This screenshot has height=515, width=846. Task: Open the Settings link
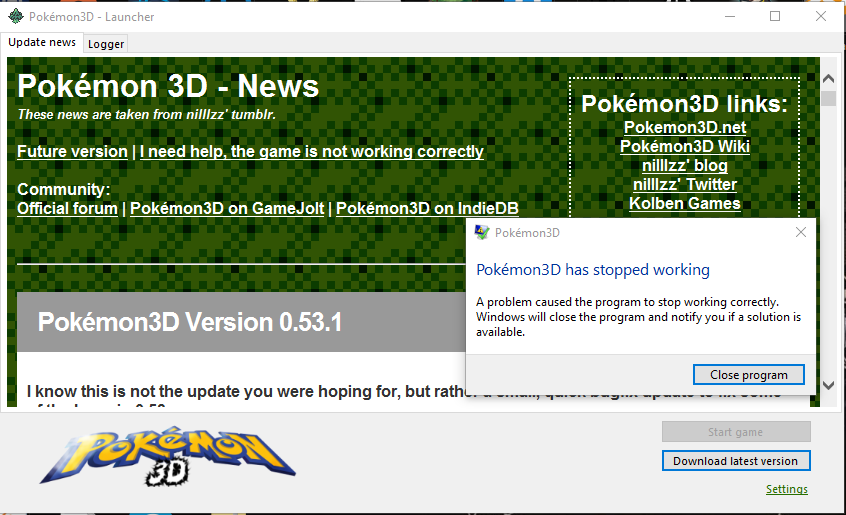(787, 489)
